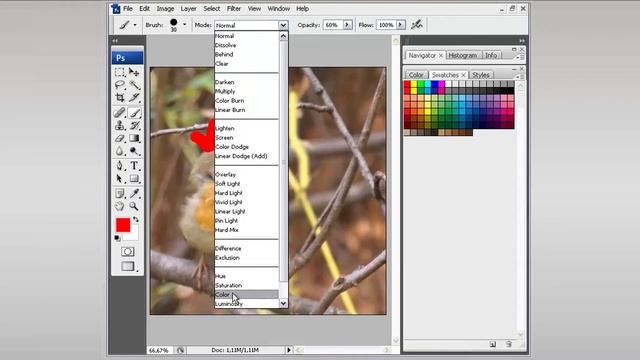Select the Eyedropper tool
This screenshot has height=360, width=640.
(134, 193)
